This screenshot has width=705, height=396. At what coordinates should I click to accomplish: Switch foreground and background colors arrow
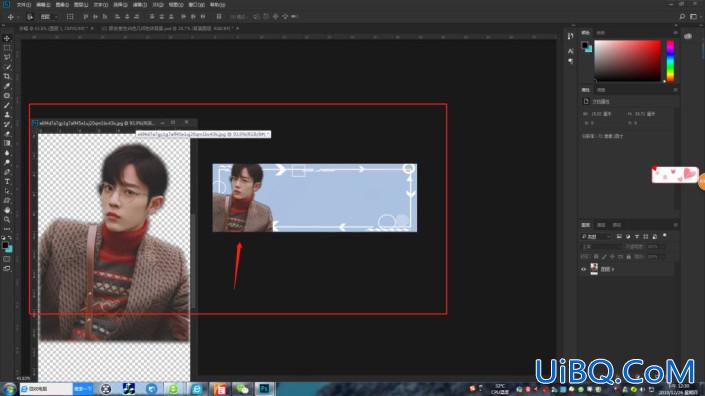[x=10, y=238]
